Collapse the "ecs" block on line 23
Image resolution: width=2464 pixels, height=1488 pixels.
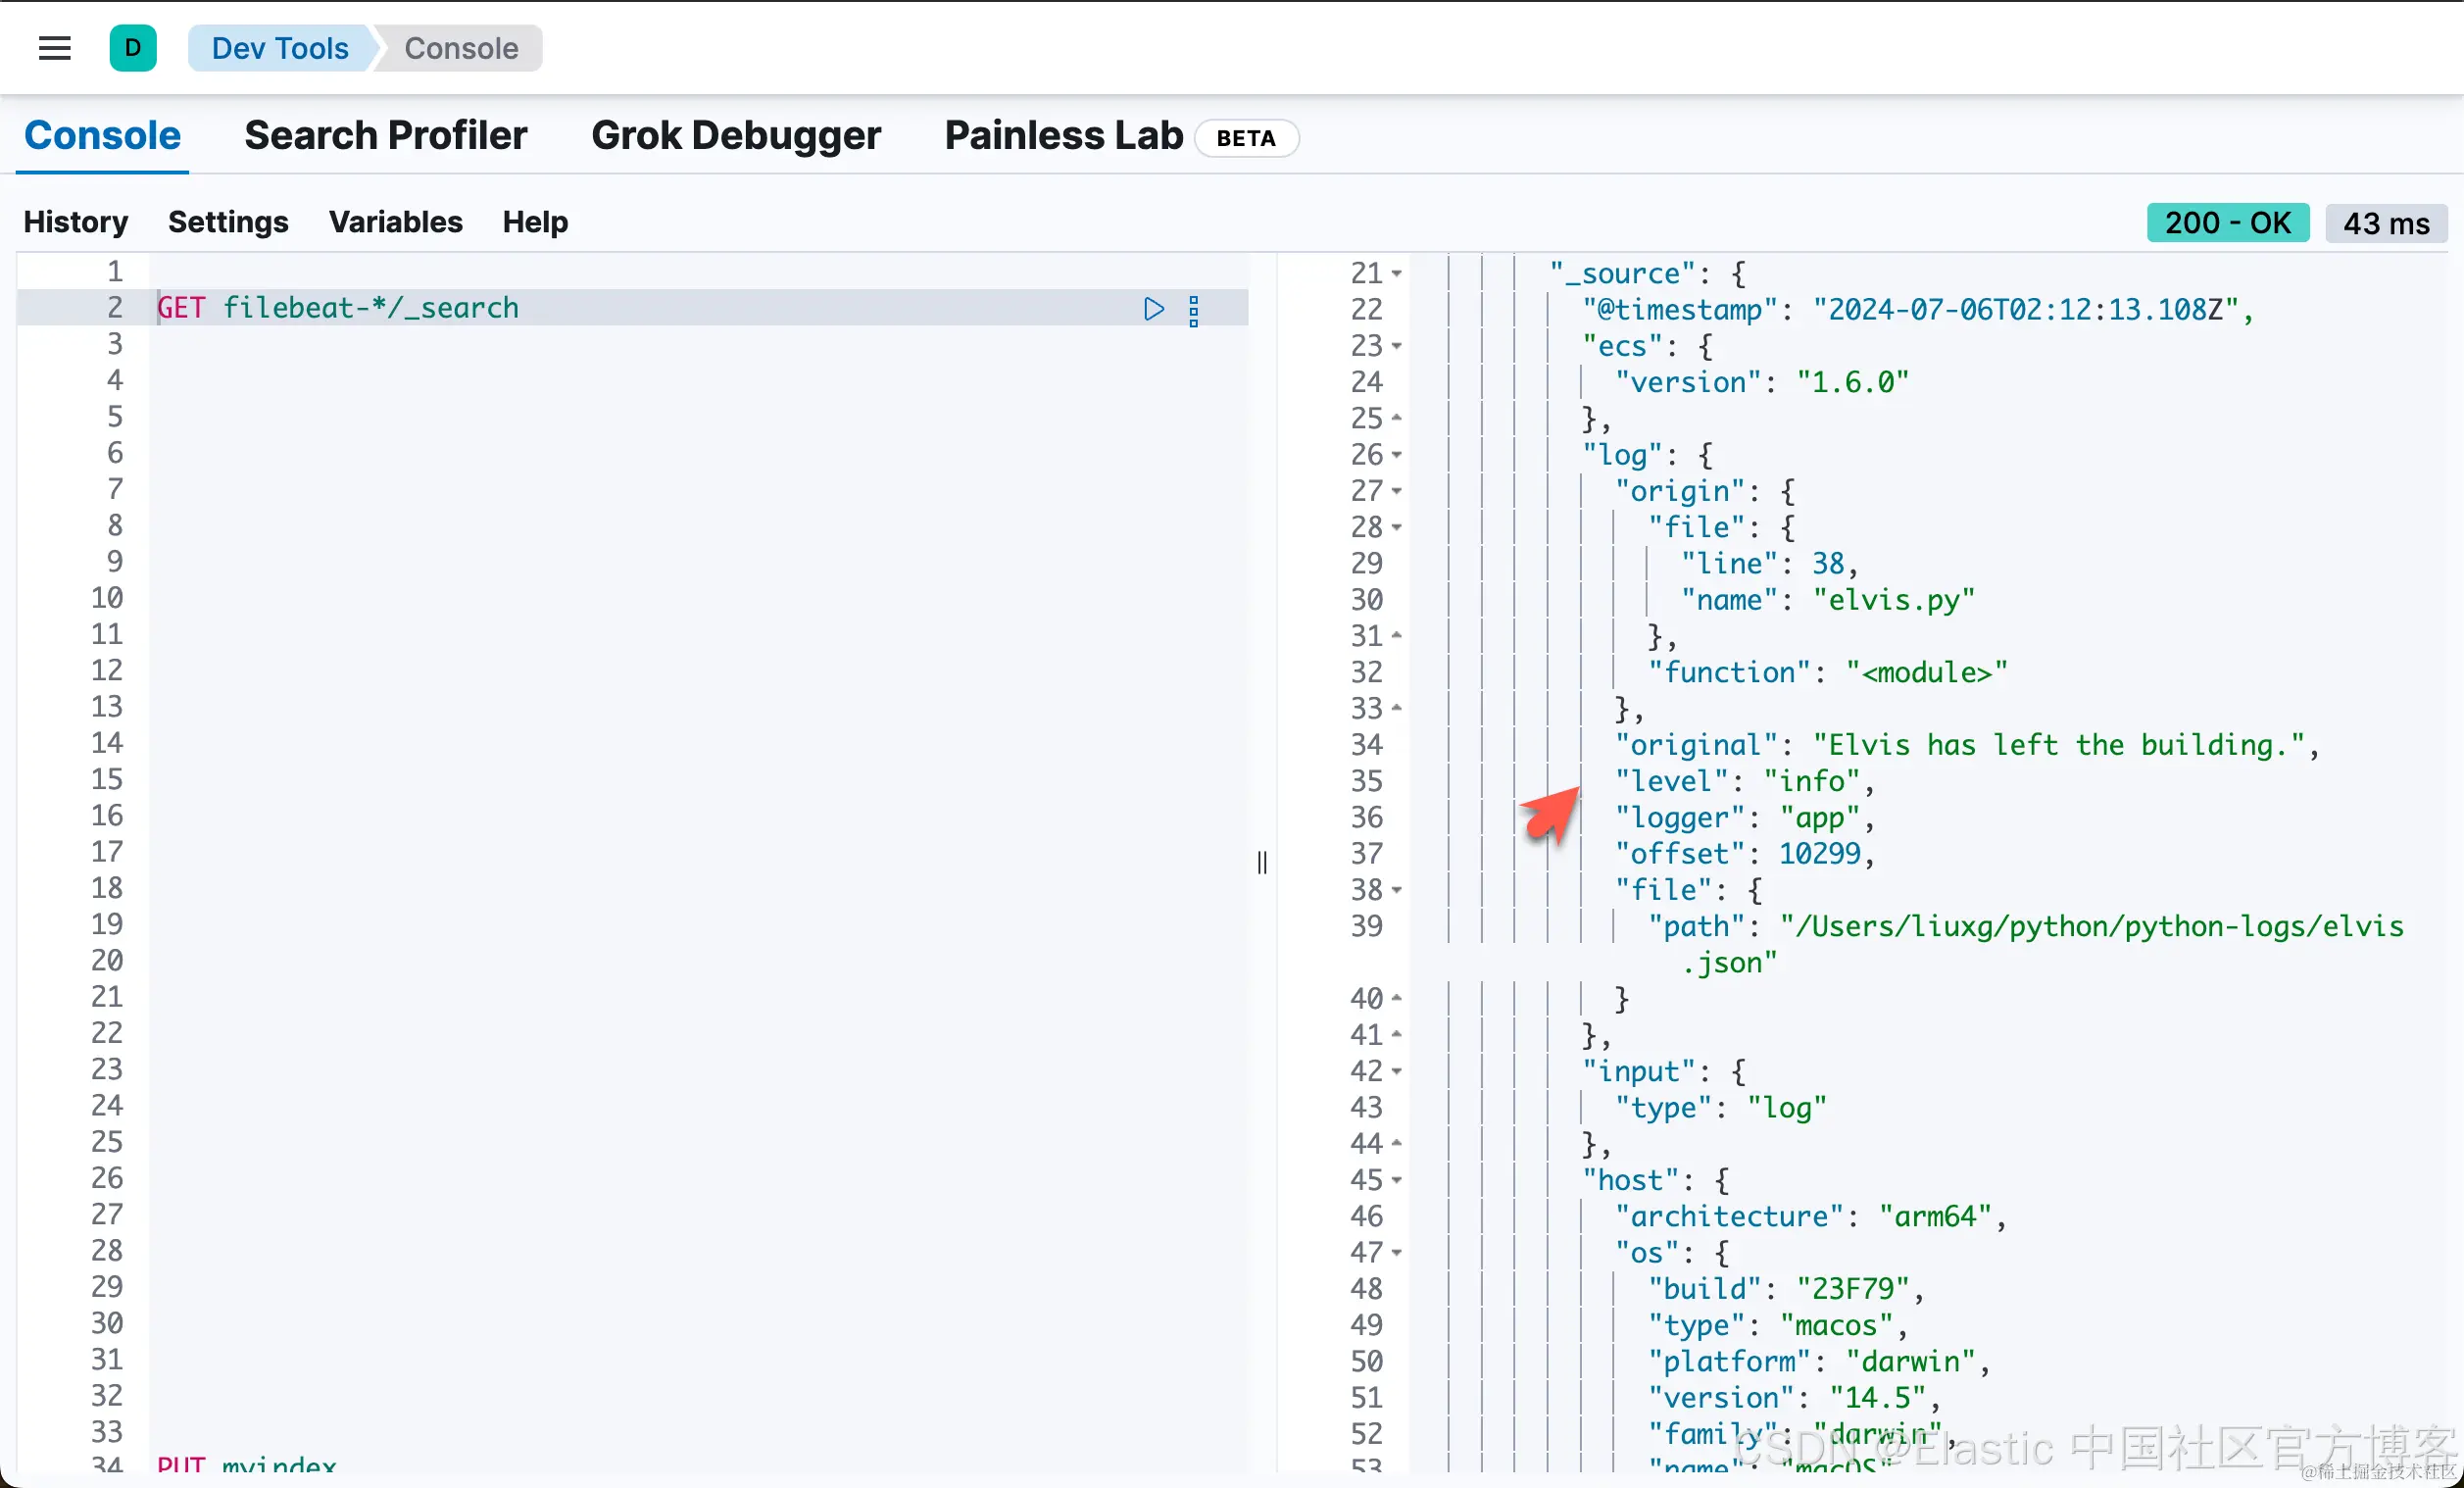[x=1397, y=346]
